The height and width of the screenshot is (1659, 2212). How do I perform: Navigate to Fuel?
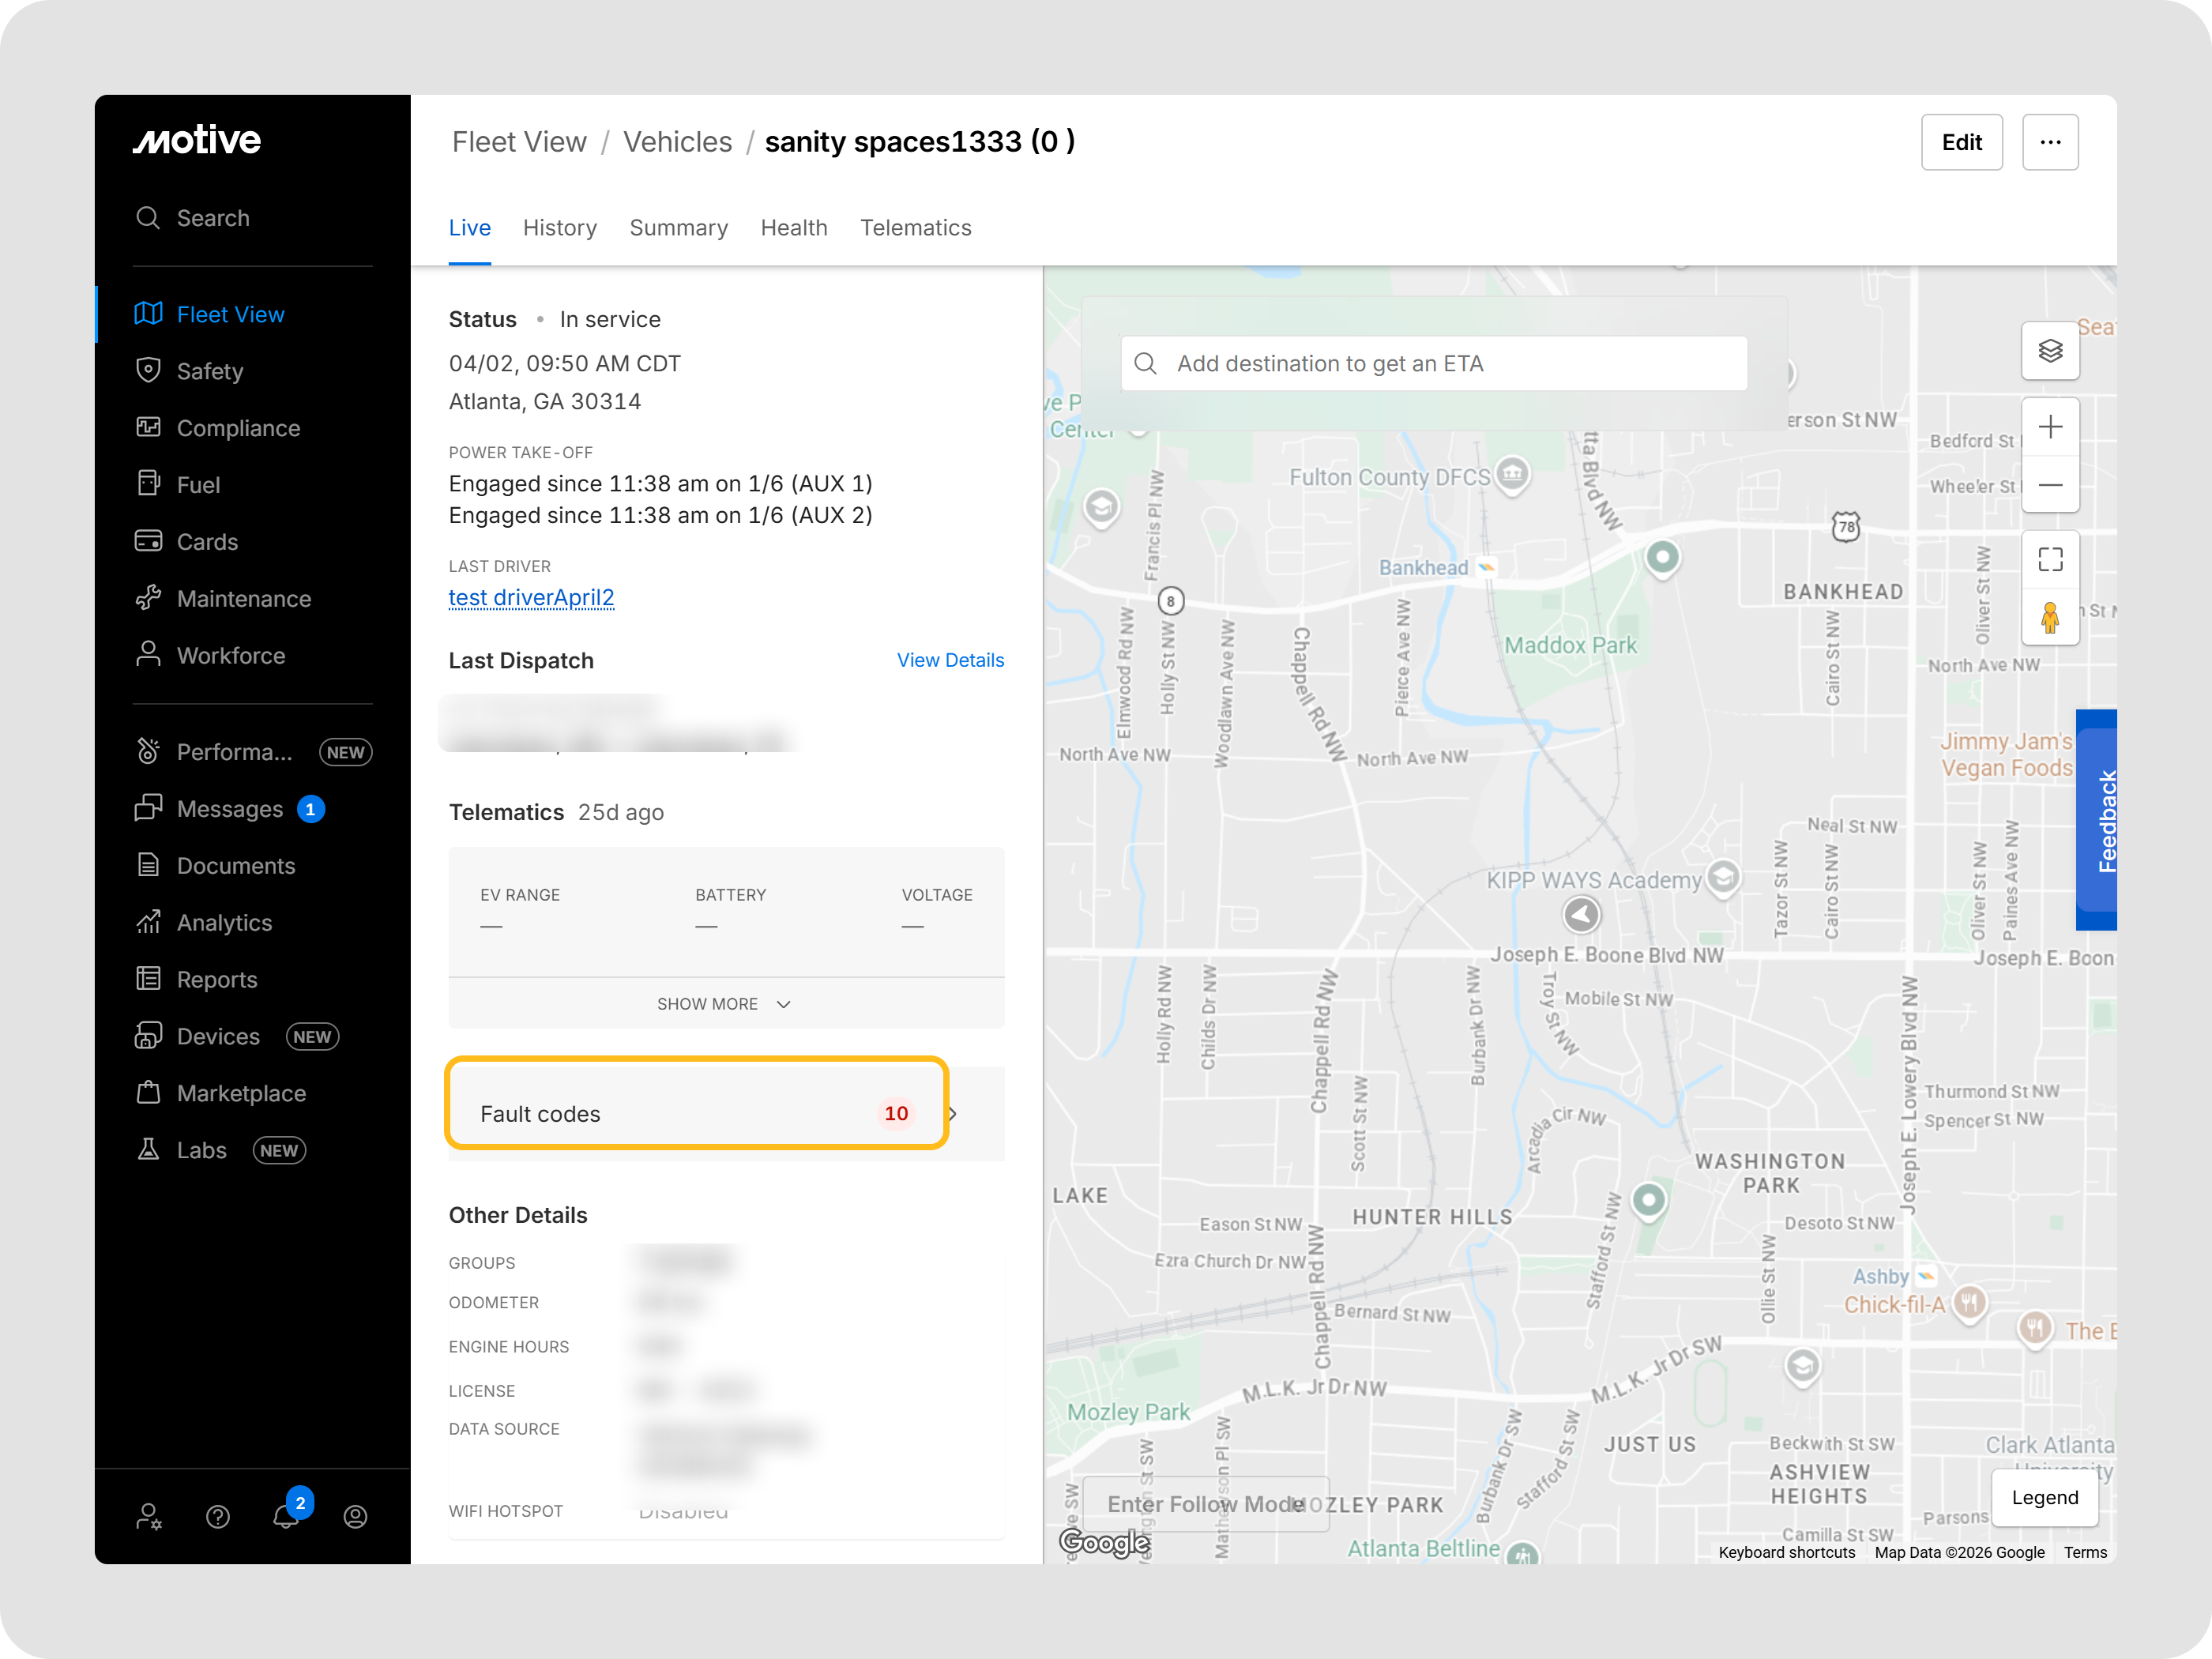coord(177,485)
